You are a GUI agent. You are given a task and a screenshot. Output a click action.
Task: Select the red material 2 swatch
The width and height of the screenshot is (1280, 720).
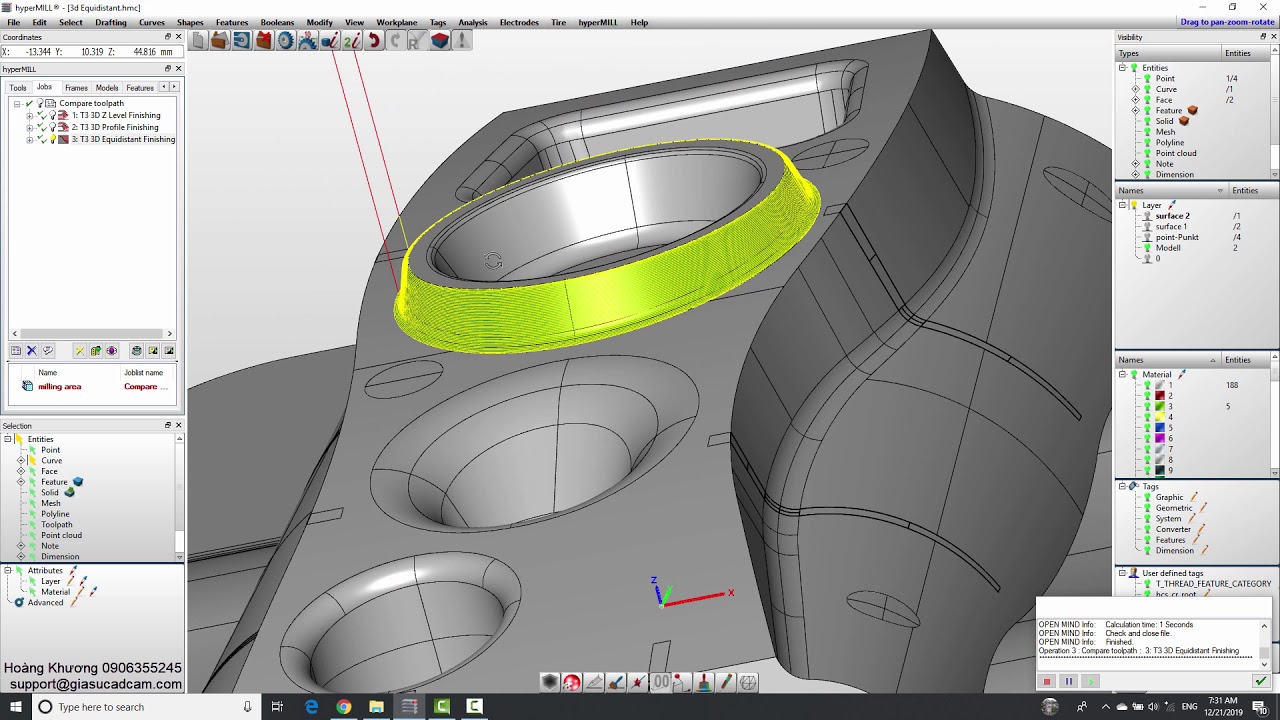pos(1160,396)
